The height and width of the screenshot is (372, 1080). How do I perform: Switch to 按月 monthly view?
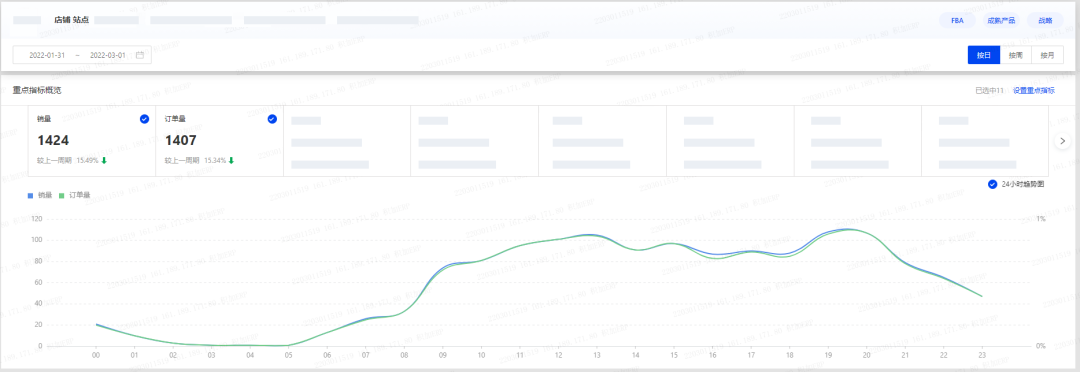click(x=1048, y=55)
